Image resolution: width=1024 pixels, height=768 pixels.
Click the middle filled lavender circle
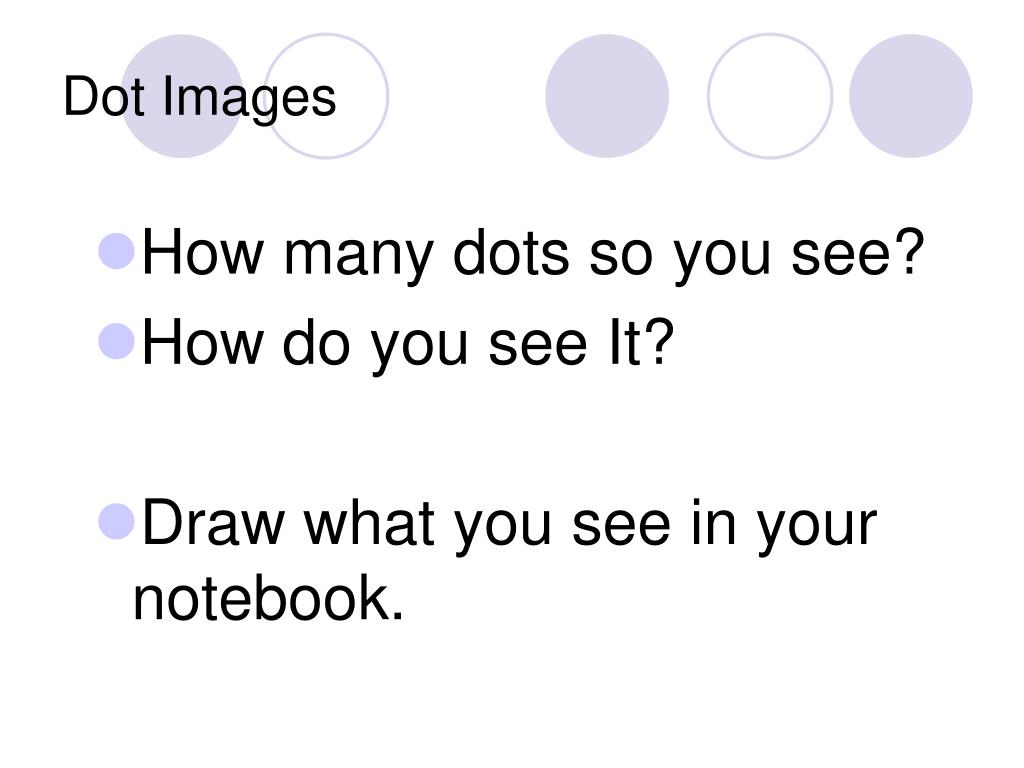click(607, 96)
